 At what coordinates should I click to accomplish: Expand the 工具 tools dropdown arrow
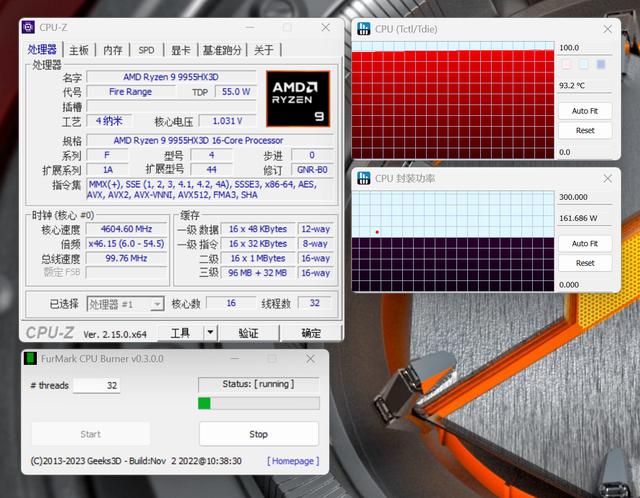(210, 333)
